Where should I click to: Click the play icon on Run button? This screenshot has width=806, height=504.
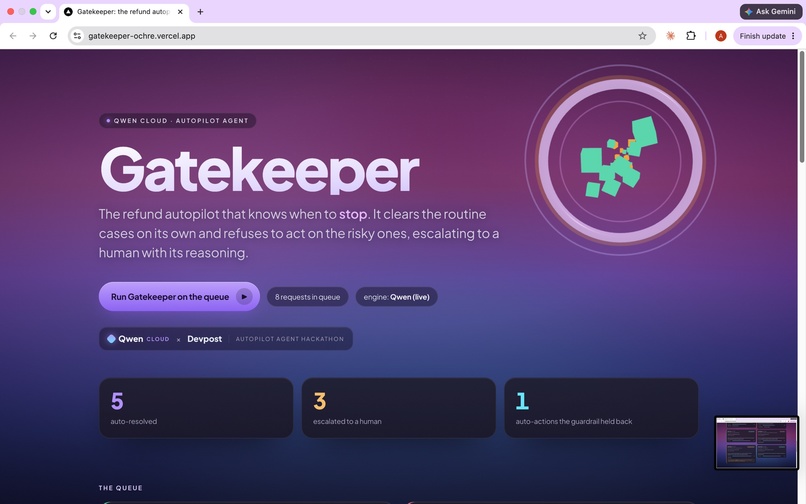pos(244,297)
